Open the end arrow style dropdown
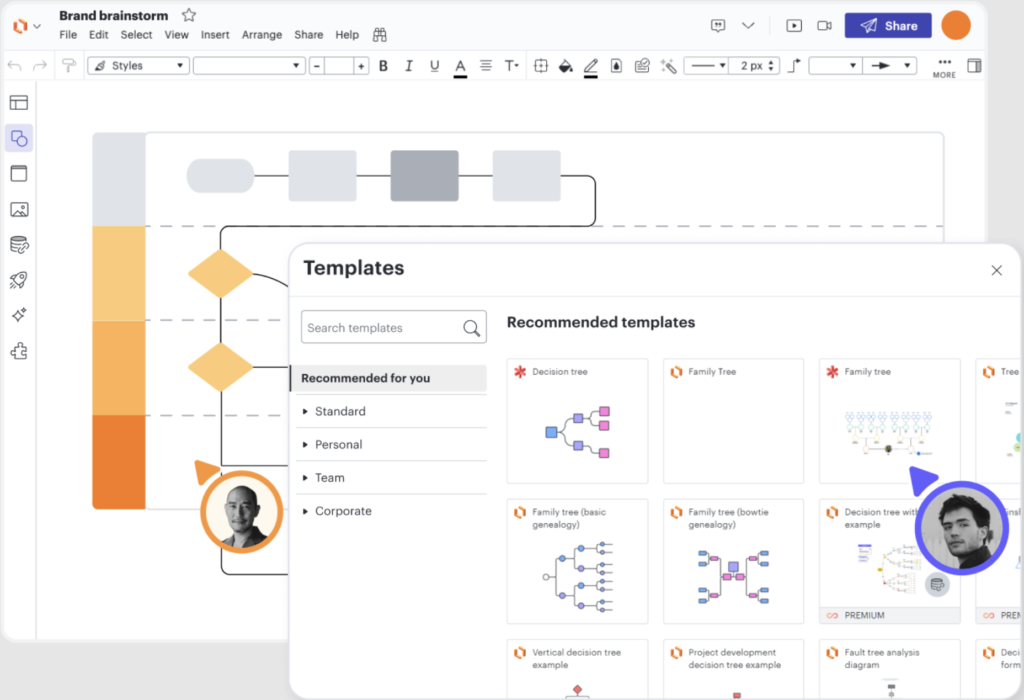 click(x=889, y=66)
